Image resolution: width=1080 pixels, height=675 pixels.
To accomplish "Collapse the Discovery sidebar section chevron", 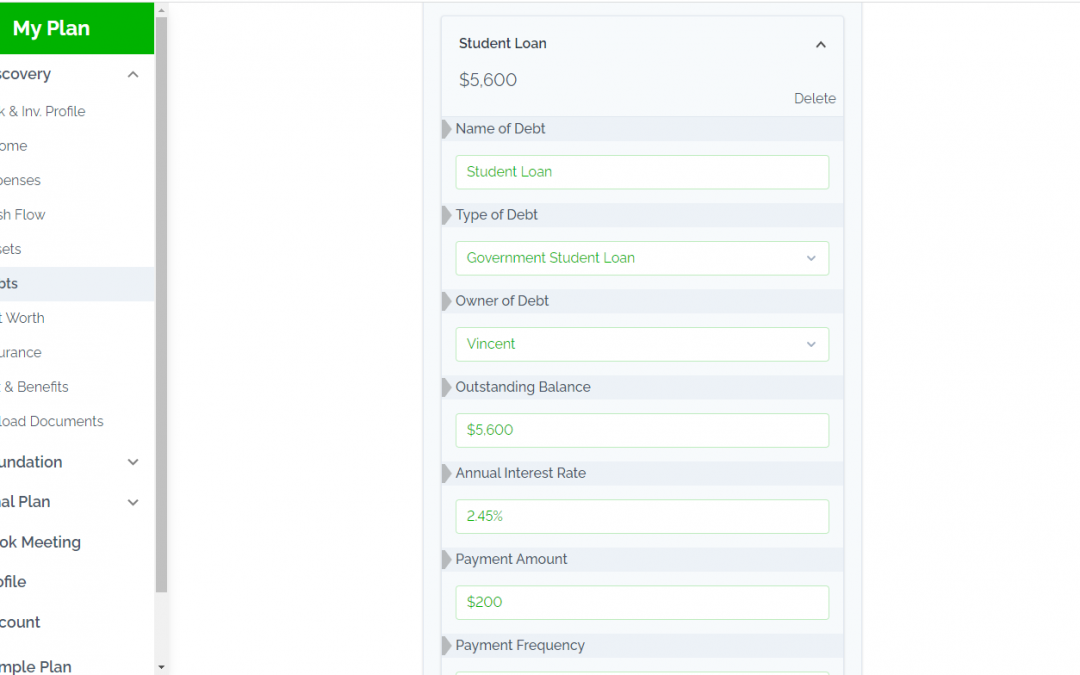I will [x=133, y=74].
